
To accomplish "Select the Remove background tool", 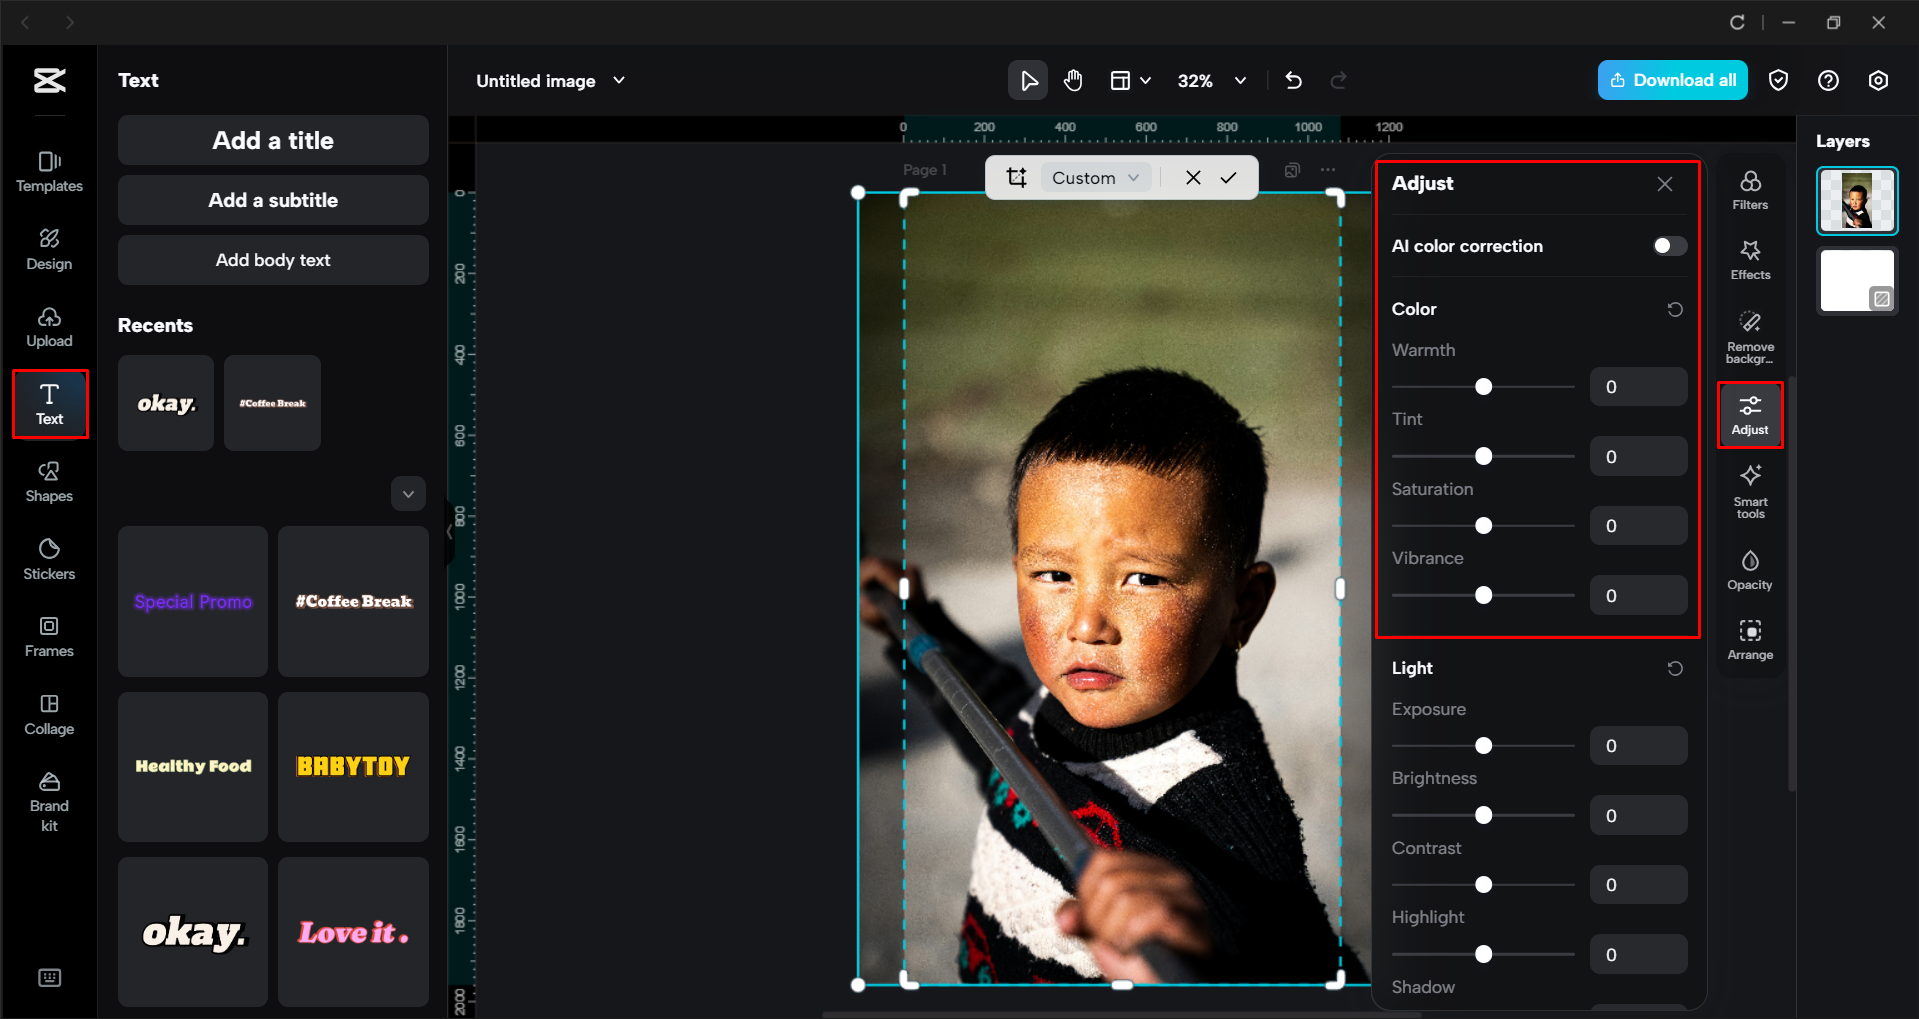I will click(1749, 334).
